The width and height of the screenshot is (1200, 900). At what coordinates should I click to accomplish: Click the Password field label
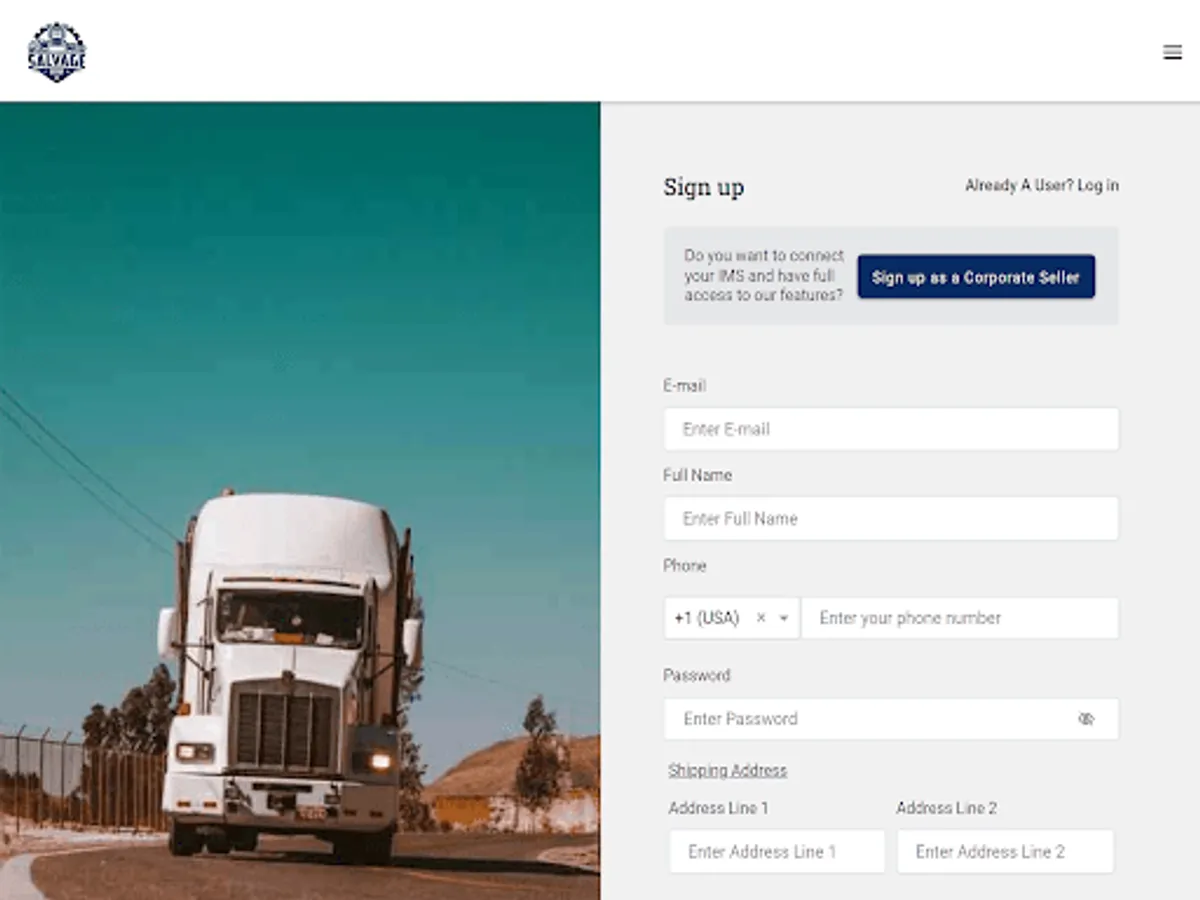click(x=697, y=675)
